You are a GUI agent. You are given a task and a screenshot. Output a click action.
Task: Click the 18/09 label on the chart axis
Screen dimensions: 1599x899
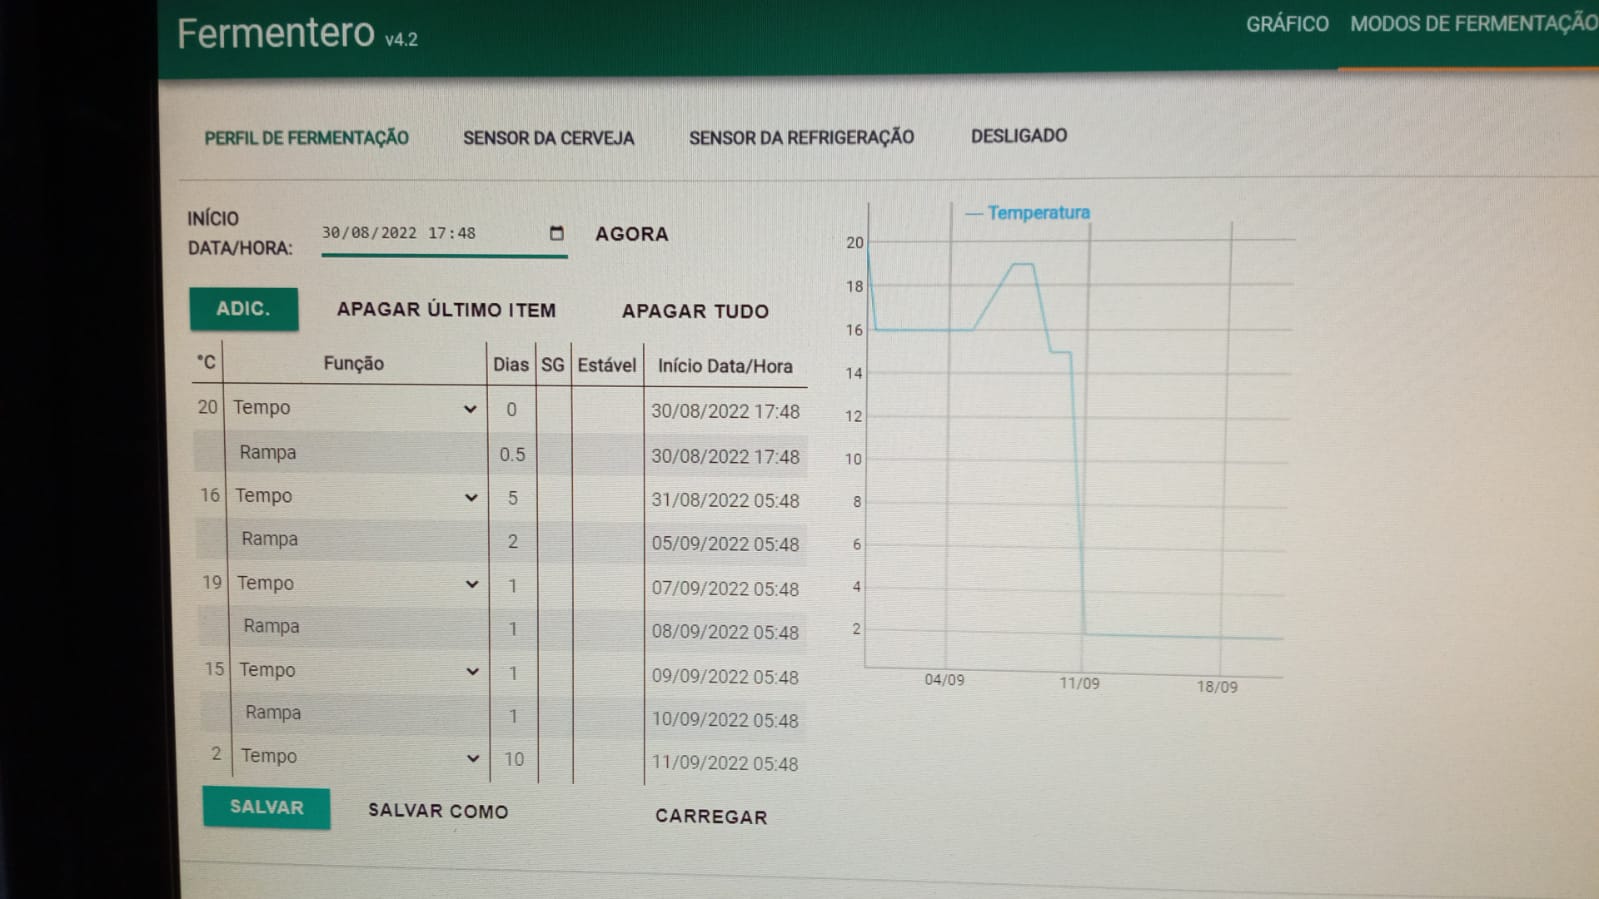1217,687
